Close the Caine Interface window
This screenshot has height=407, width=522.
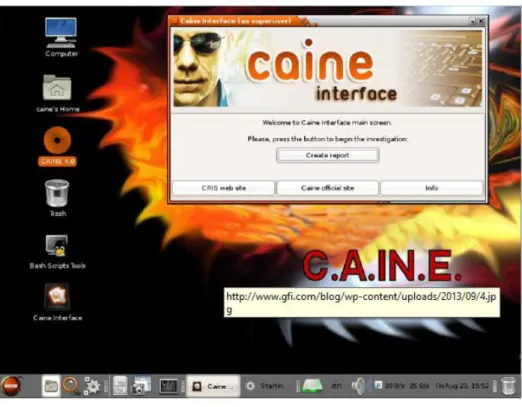[482, 21]
